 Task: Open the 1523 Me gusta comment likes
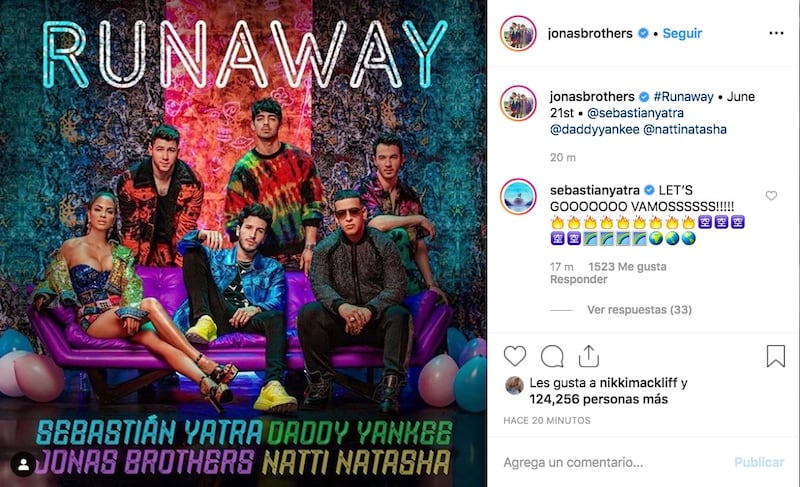(627, 267)
